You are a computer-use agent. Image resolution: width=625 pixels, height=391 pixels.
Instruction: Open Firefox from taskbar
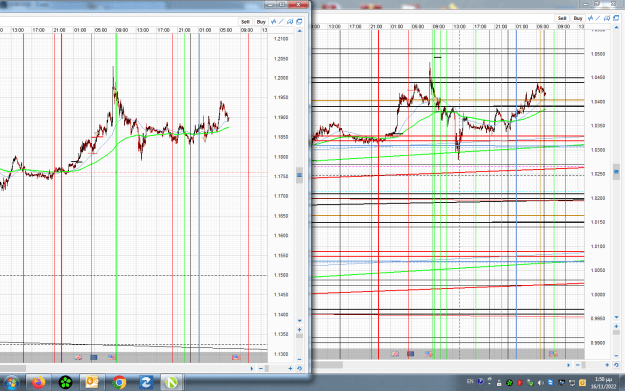[x=39, y=383]
